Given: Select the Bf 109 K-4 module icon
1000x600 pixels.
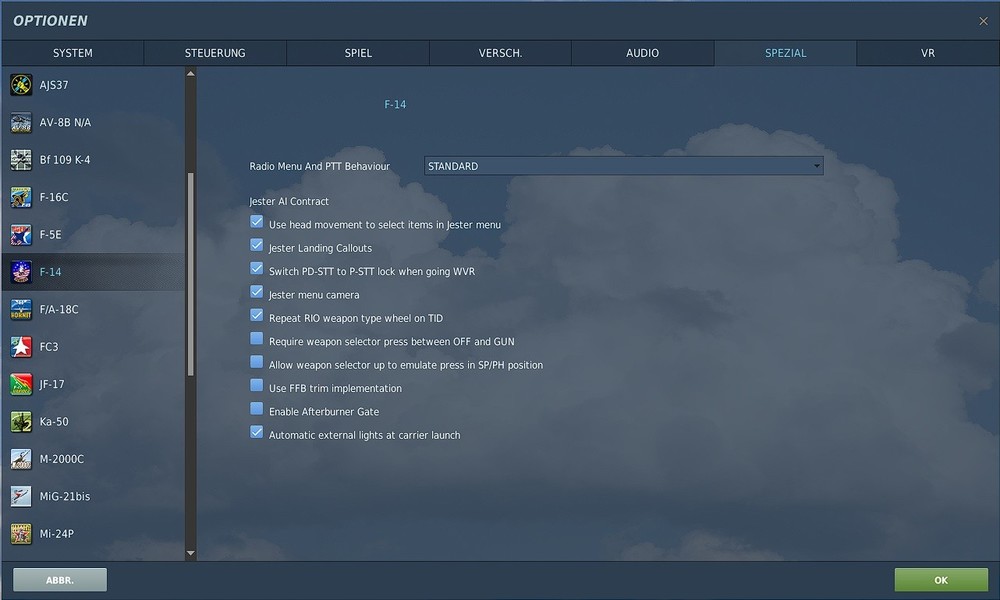Looking at the screenshot, I should [x=21, y=159].
